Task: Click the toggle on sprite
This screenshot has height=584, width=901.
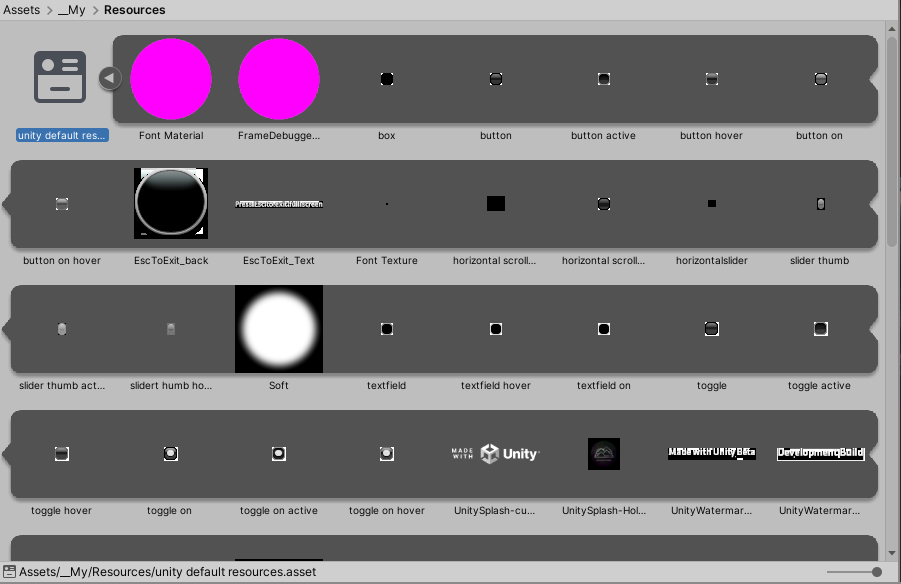Action: pyautogui.click(x=169, y=453)
